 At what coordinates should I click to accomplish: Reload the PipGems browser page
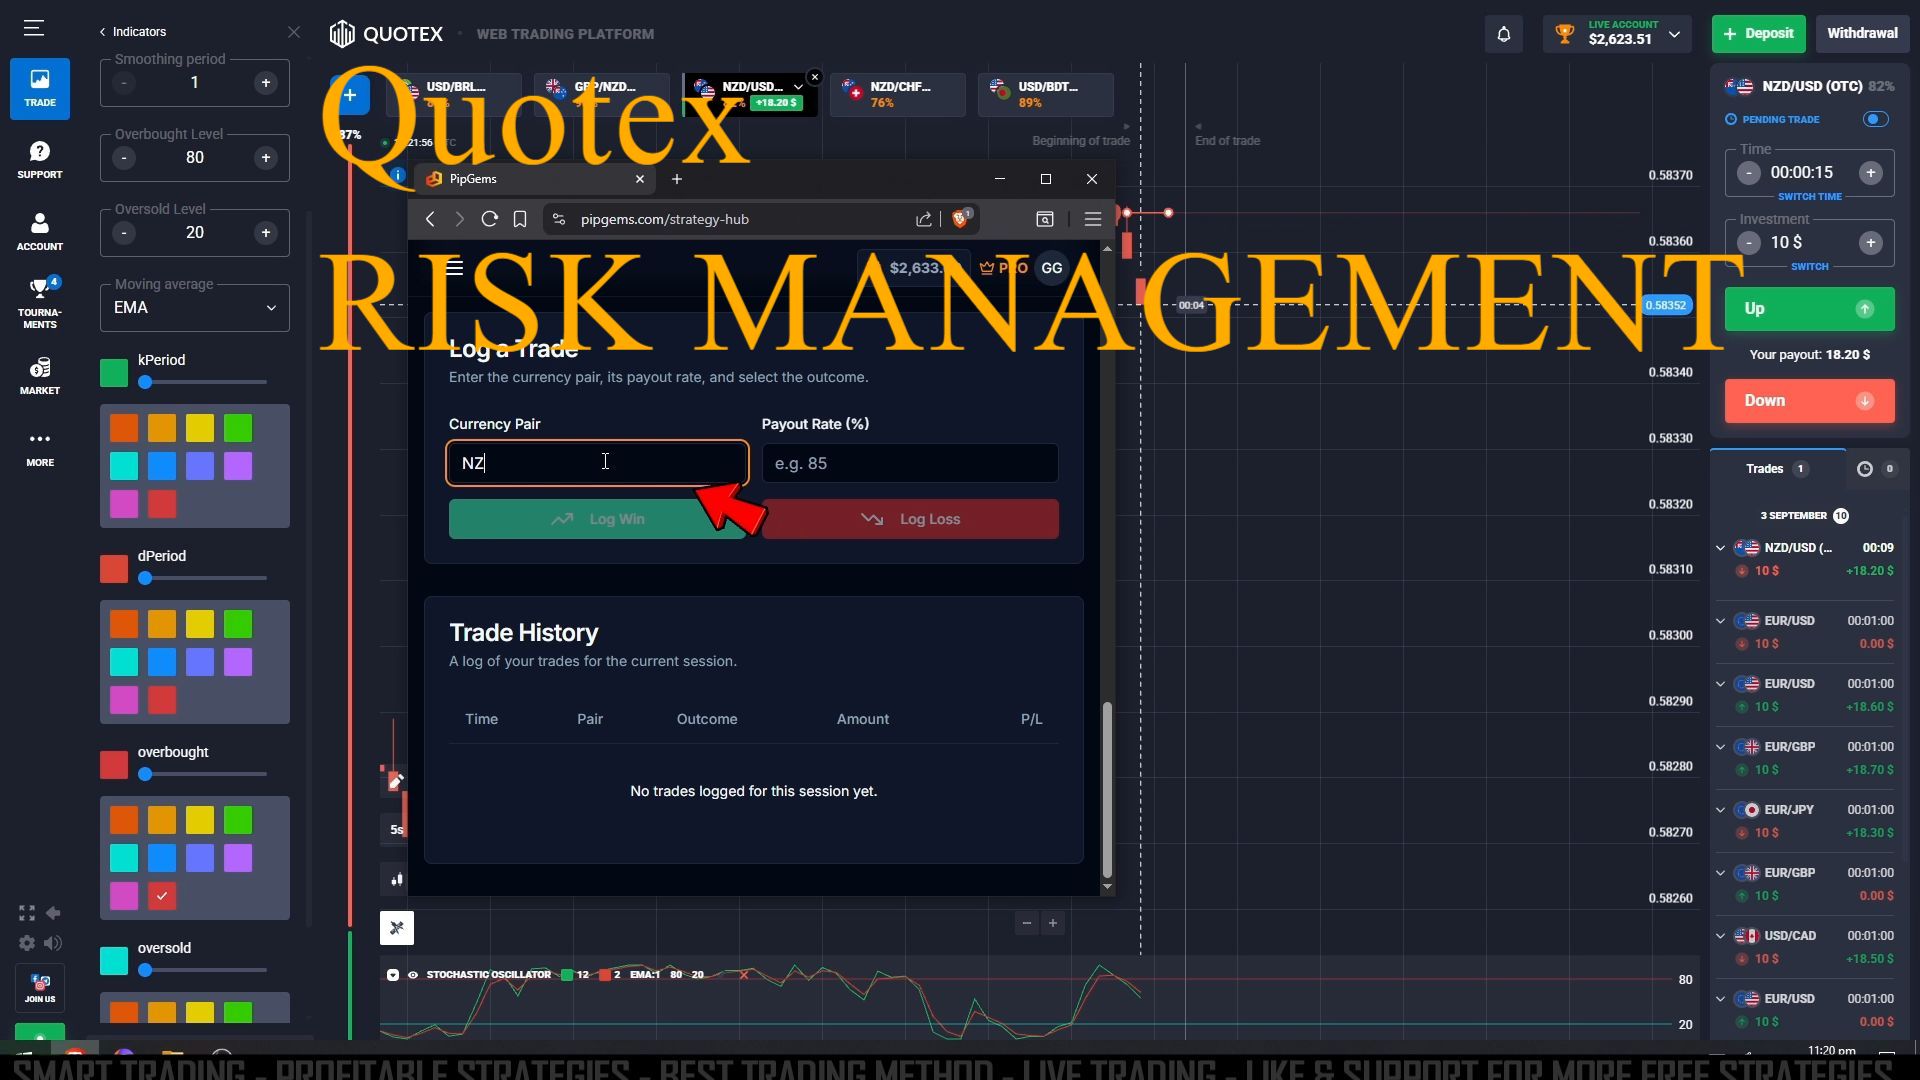[489, 219]
